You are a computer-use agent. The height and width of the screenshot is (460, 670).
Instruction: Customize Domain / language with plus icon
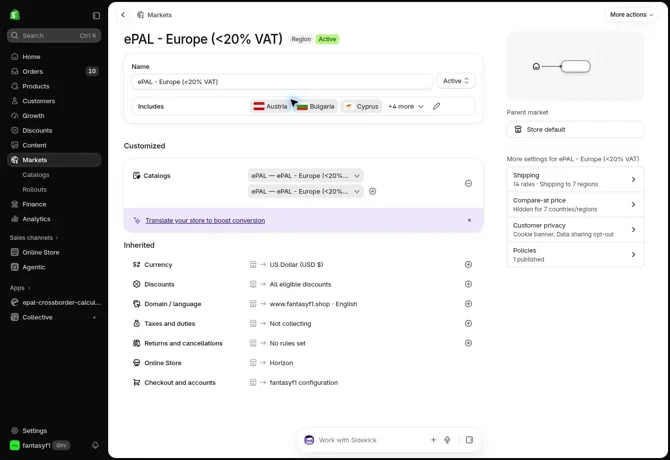pos(468,304)
